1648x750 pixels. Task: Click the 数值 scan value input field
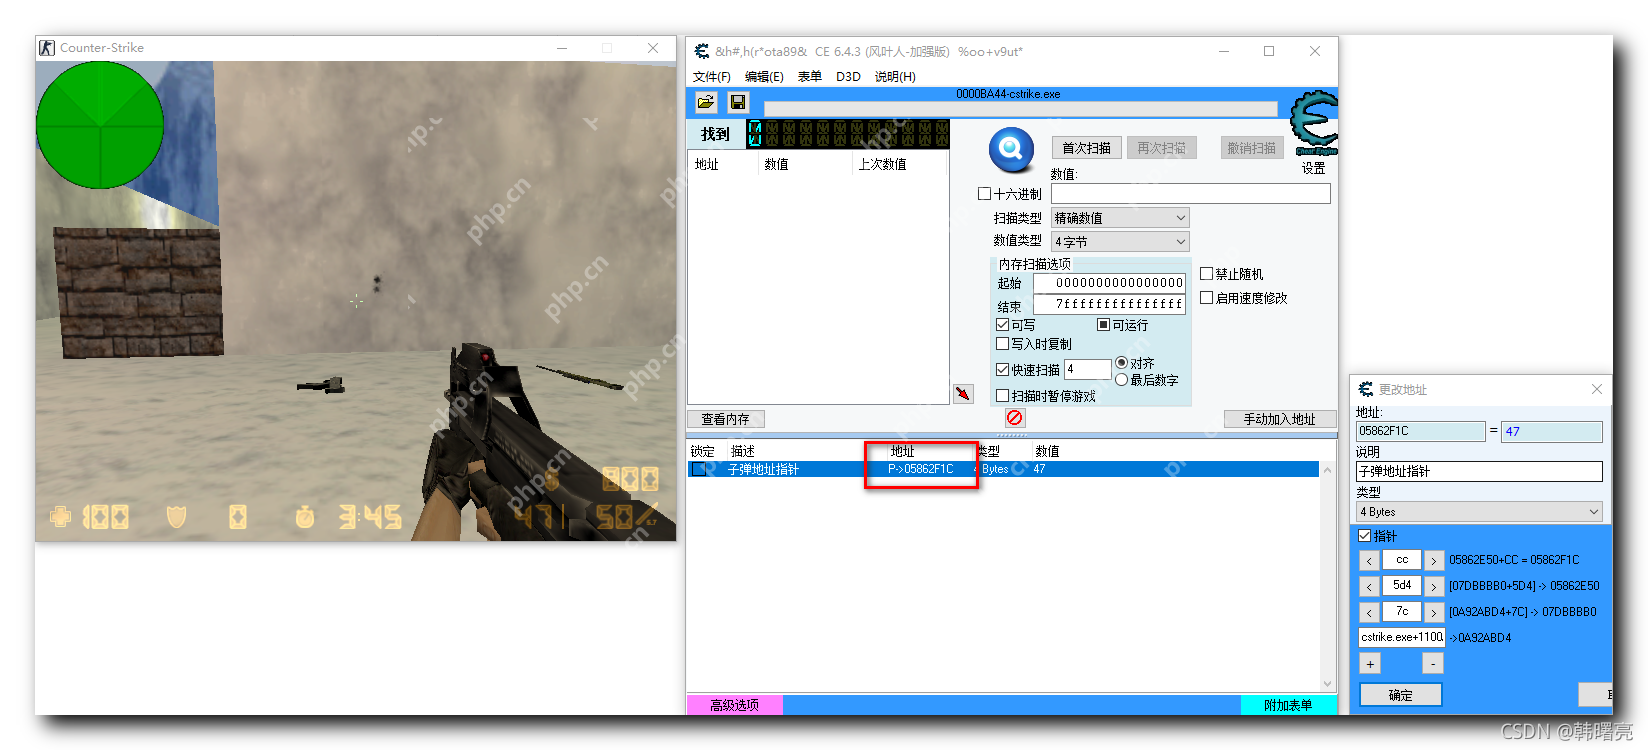(x=1190, y=194)
